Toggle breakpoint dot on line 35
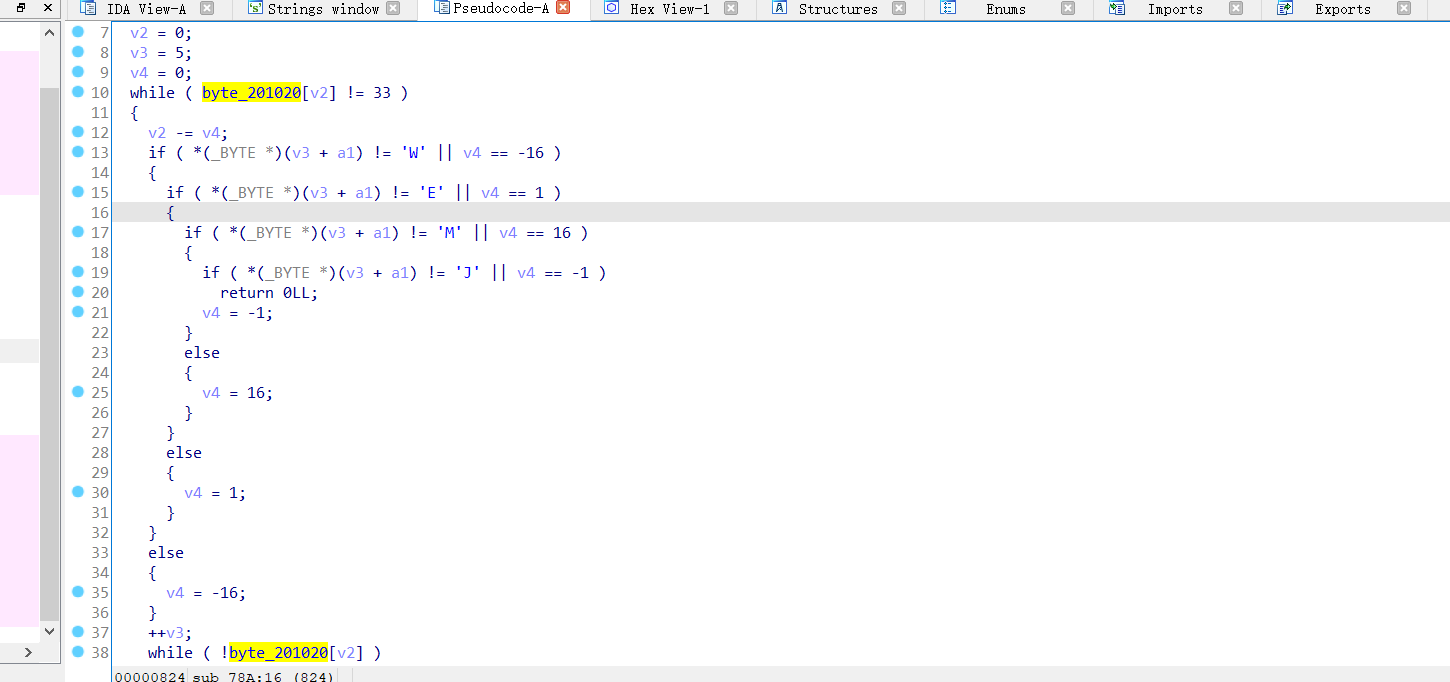 coord(78,592)
